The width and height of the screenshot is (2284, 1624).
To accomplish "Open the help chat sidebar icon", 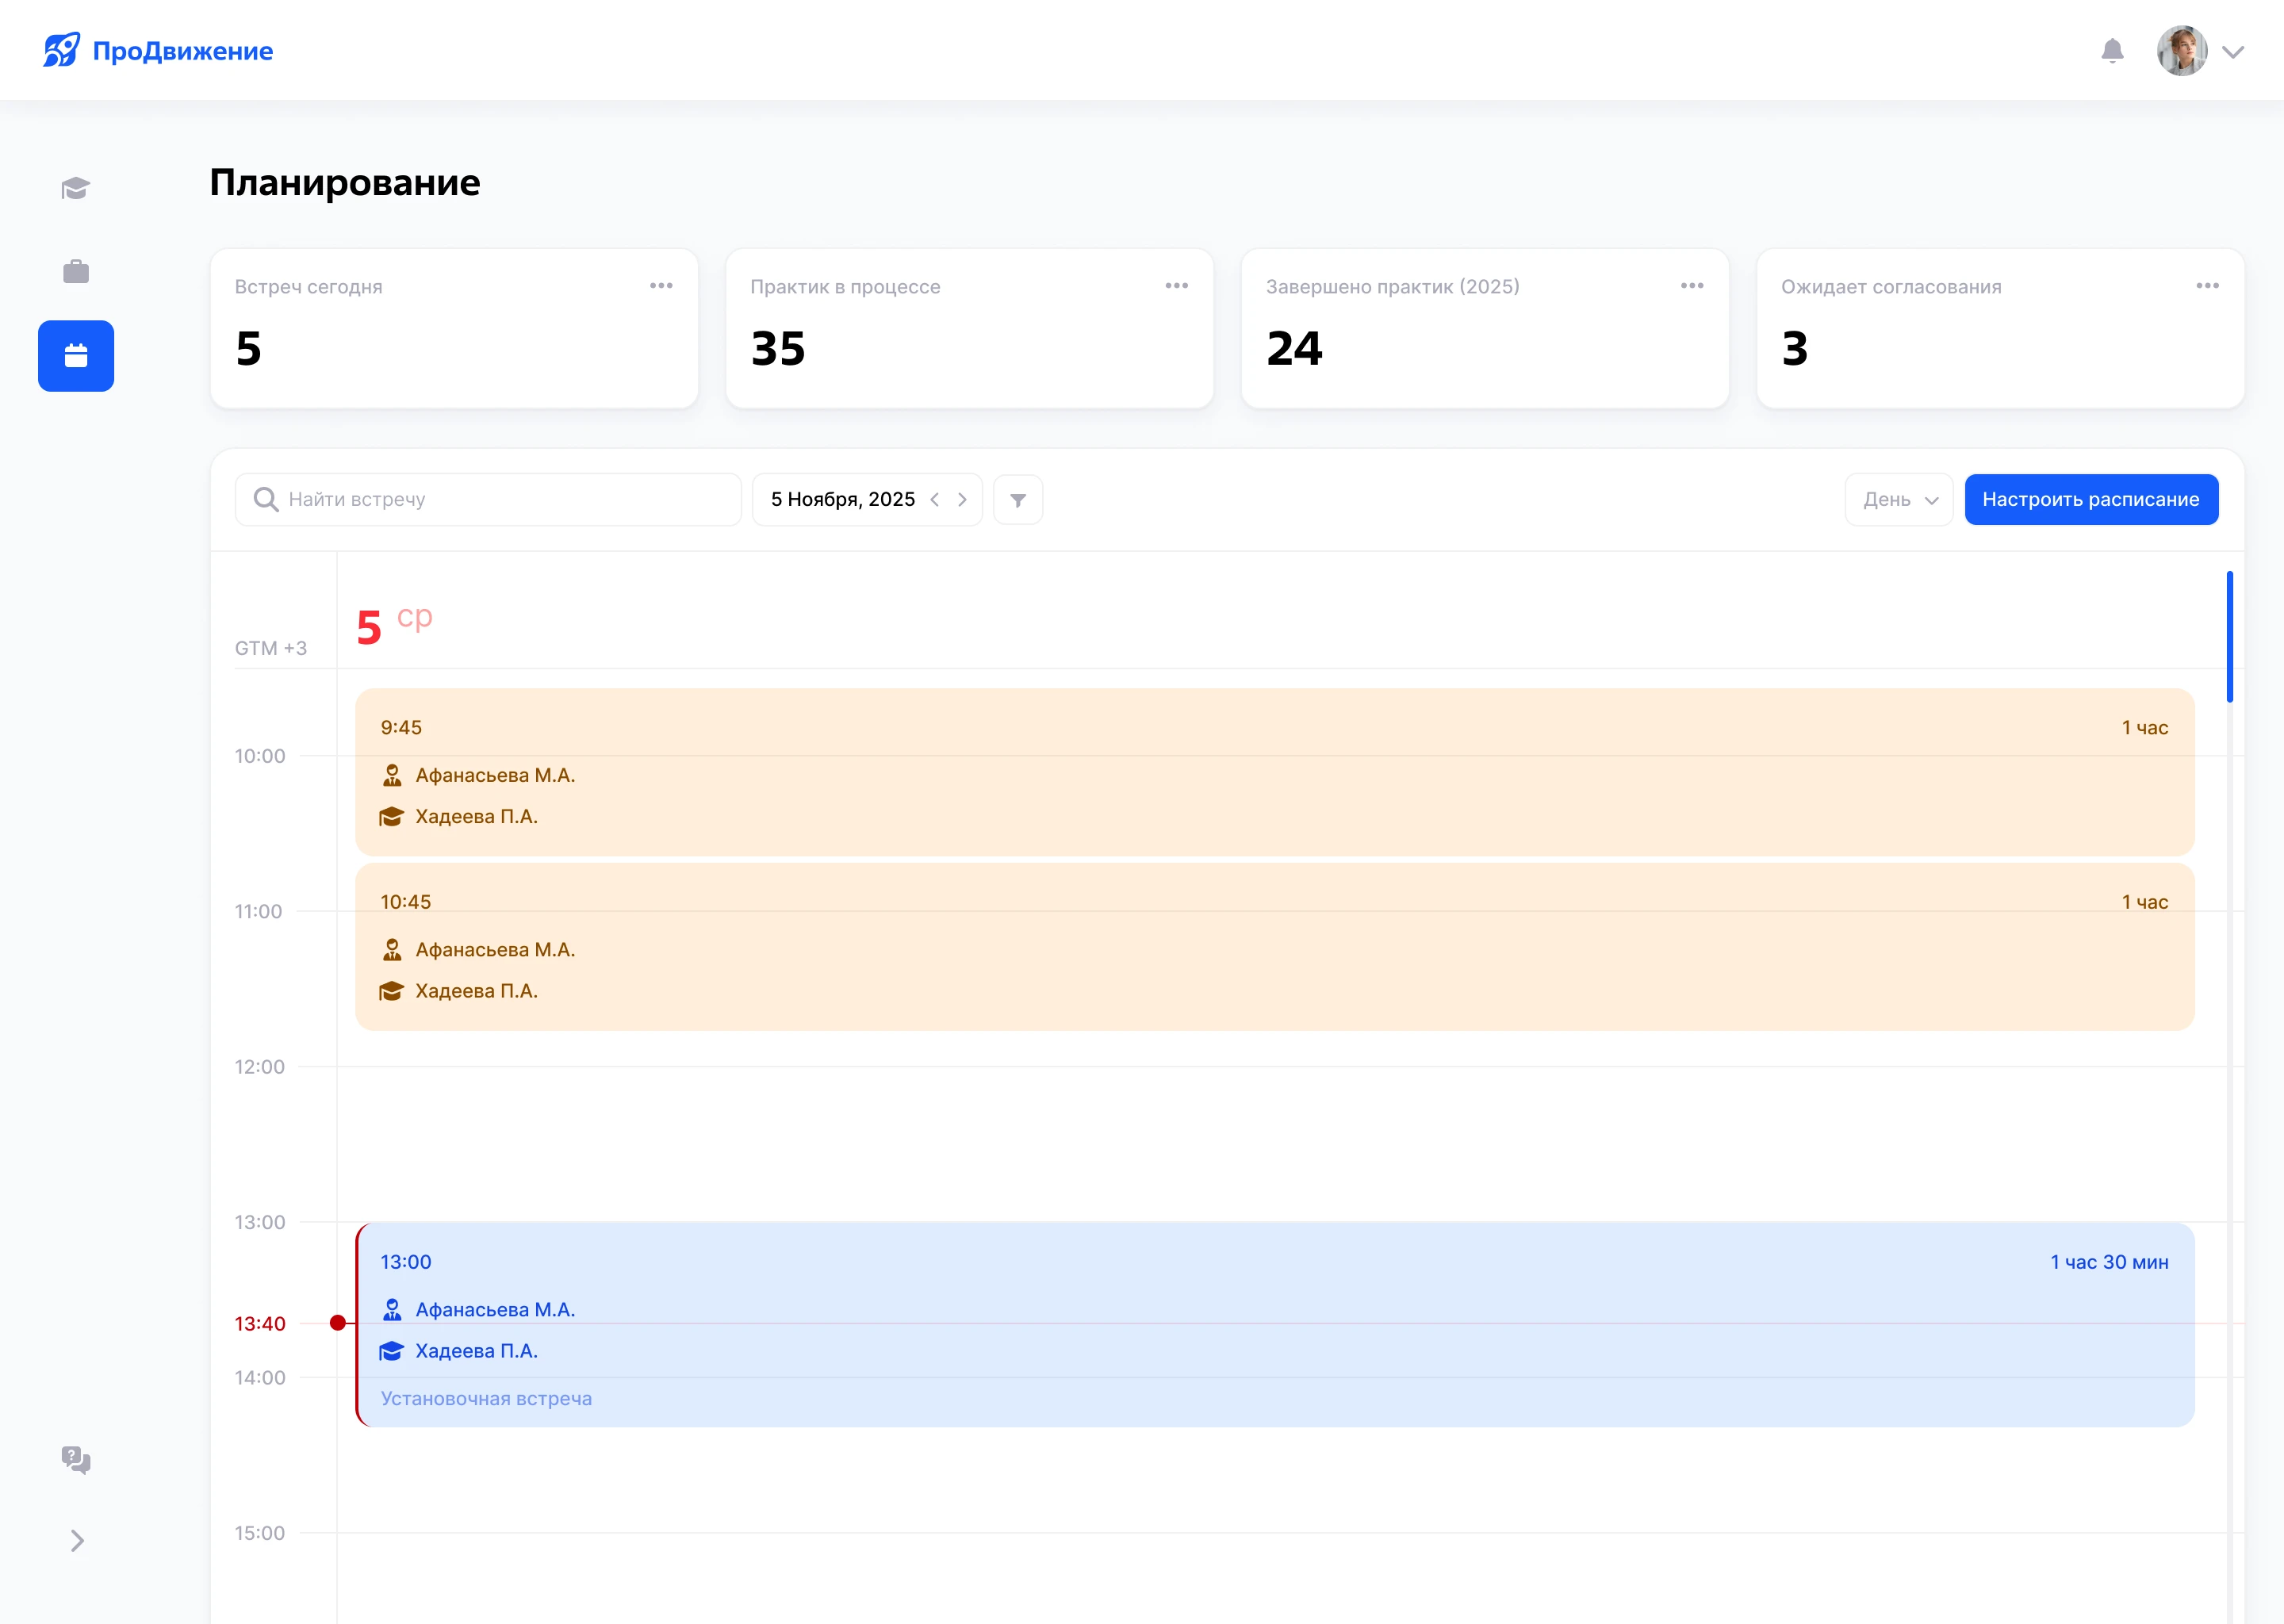I will point(76,1460).
